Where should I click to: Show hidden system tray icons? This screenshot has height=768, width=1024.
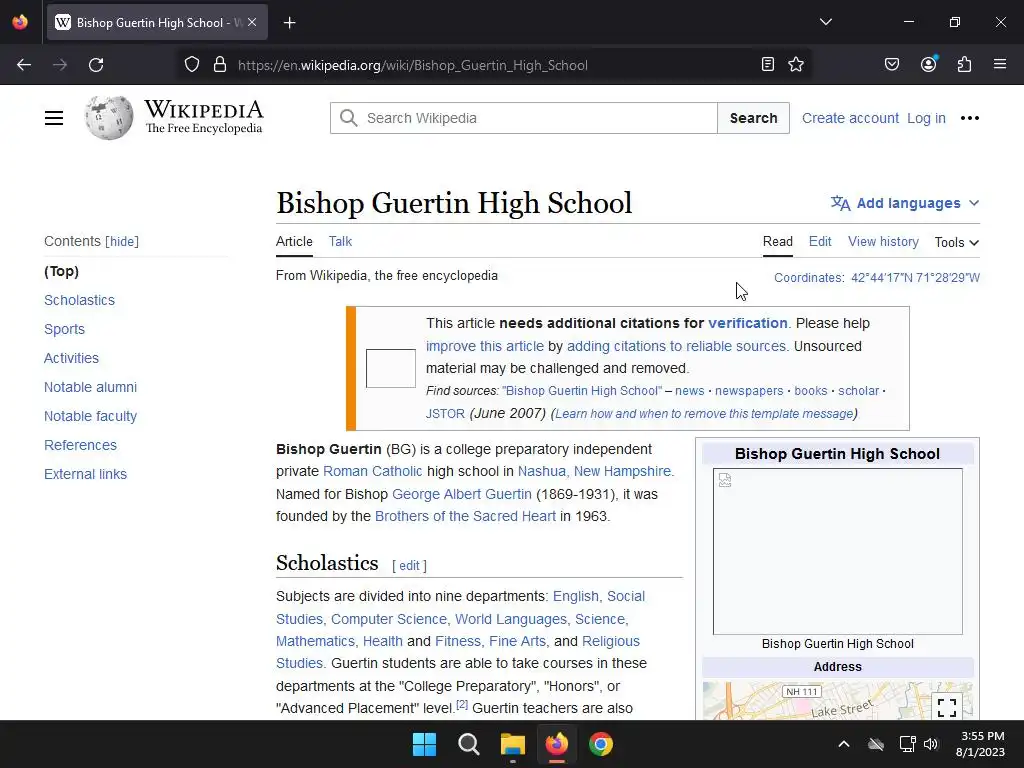pos(844,744)
